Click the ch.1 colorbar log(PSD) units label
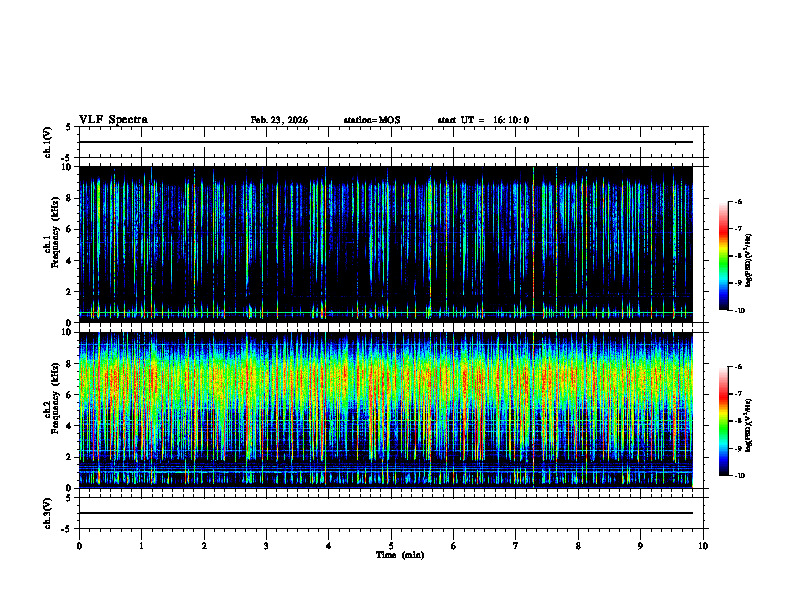This screenshot has height=612, width=792. coord(749,261)
